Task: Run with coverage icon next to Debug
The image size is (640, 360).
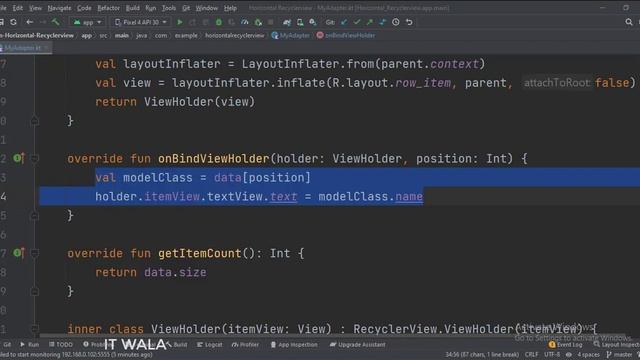Action: pyautogui.click(x=231, y=22)
